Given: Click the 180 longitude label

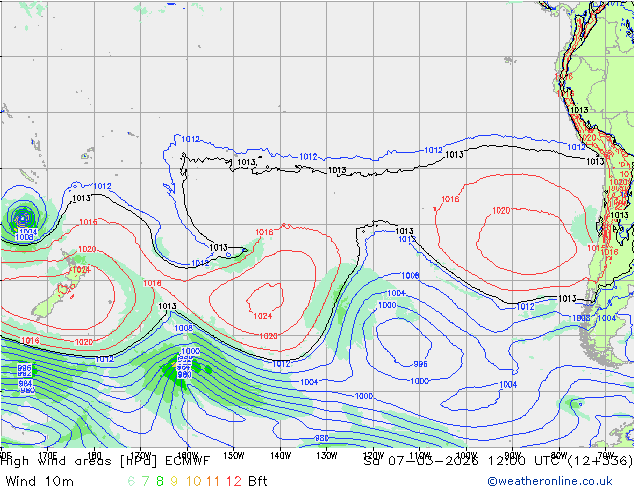Looking at the screenshot, I should (94, 456).
